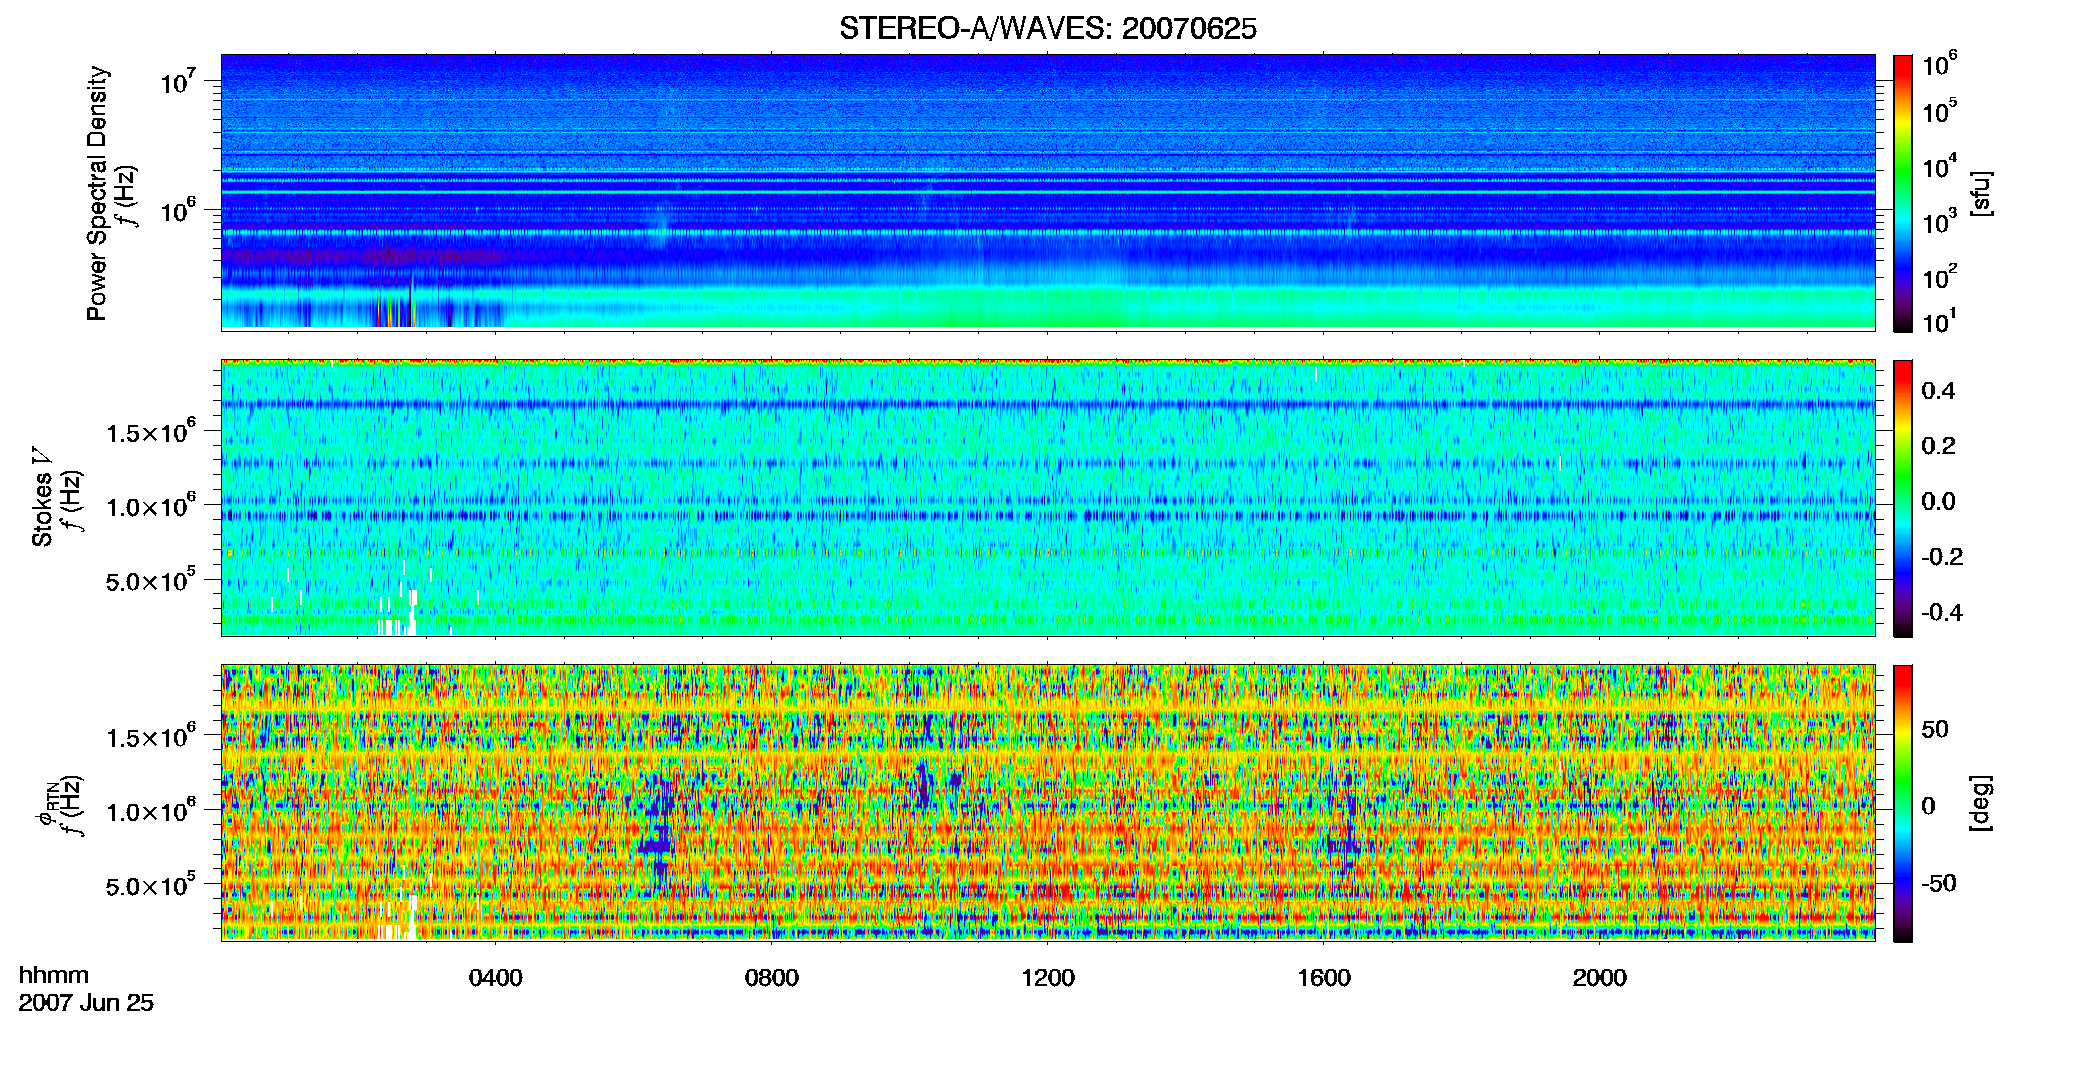Click the 0400 time tick label
Image resolution: width=2096 pixels, height=1080 pixels.
pos(496,978)
